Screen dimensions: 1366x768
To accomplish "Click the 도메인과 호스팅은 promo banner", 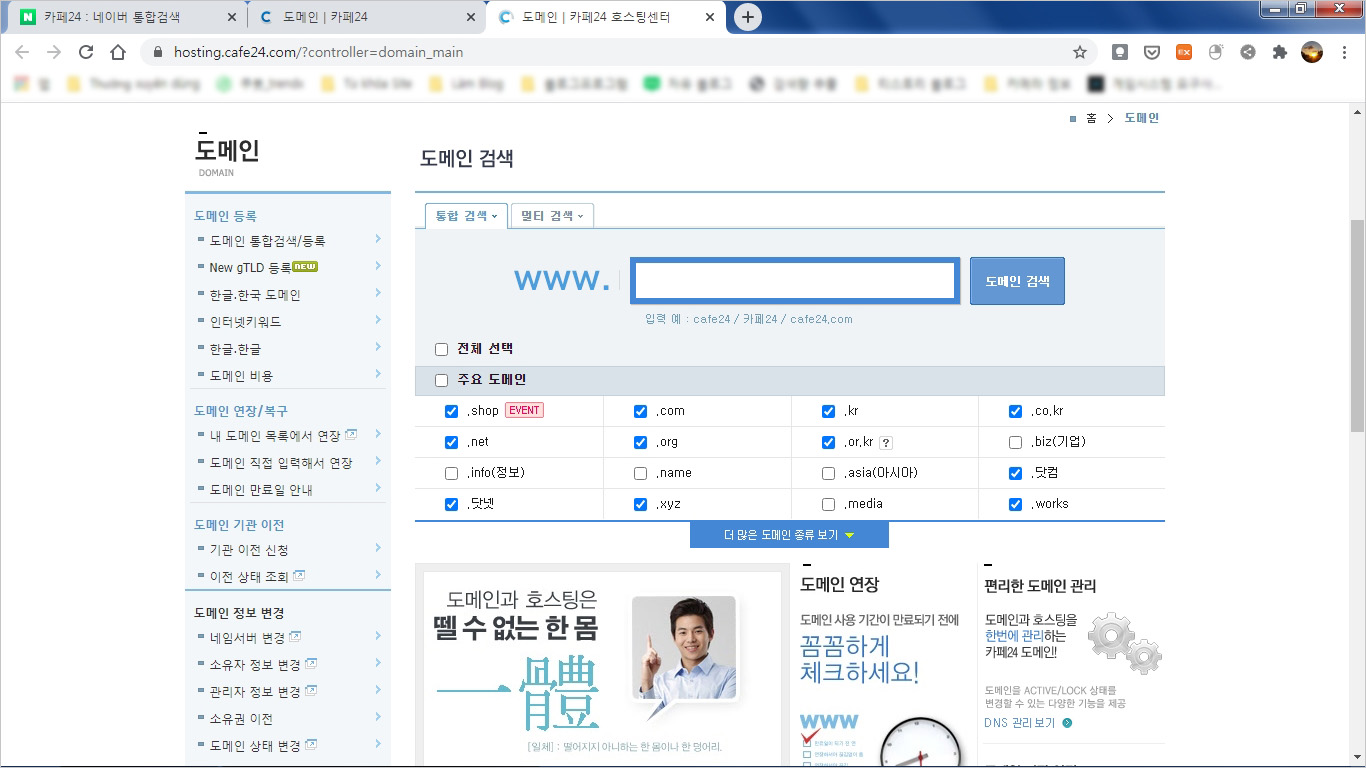I will coord(602,665).
